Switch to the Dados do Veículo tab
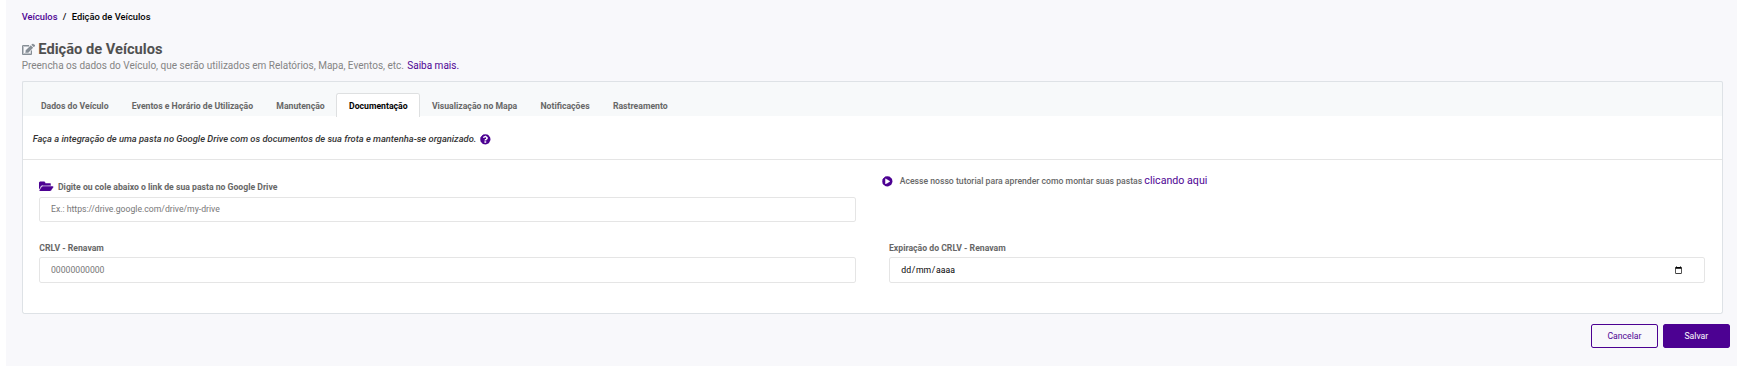Image resolution: width=1737 pixels, height=366 pixels. tap(75, 106)
